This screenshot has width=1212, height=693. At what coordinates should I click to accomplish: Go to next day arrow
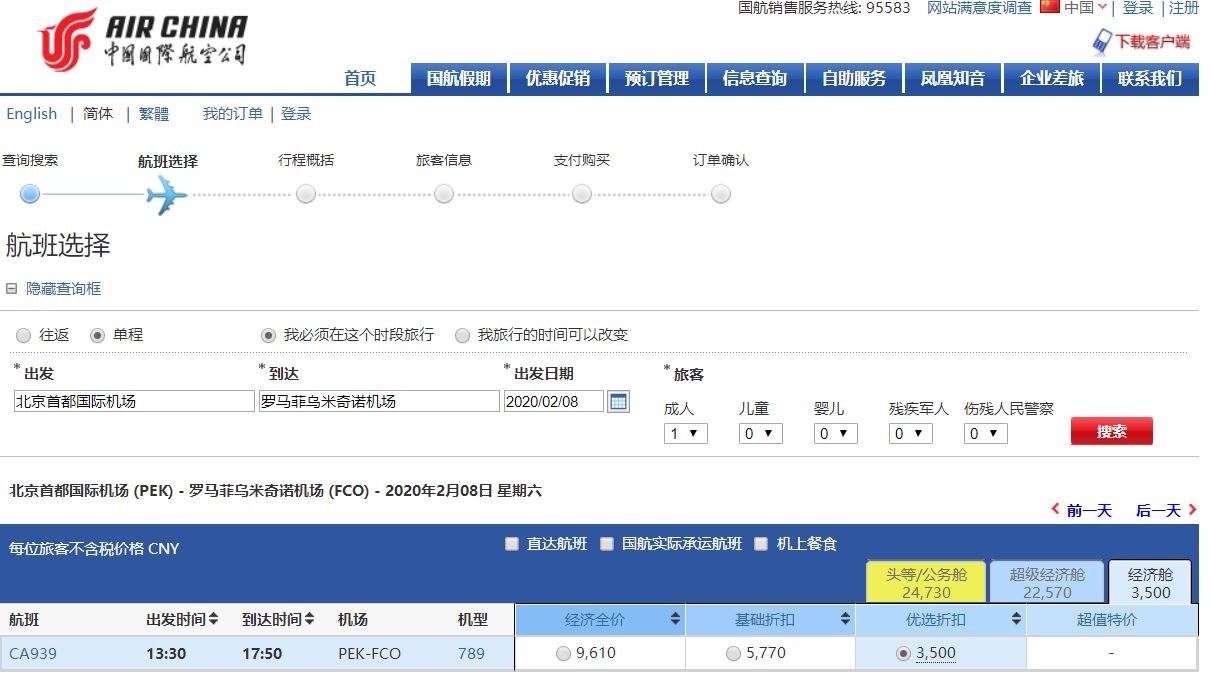point(1191,510)
